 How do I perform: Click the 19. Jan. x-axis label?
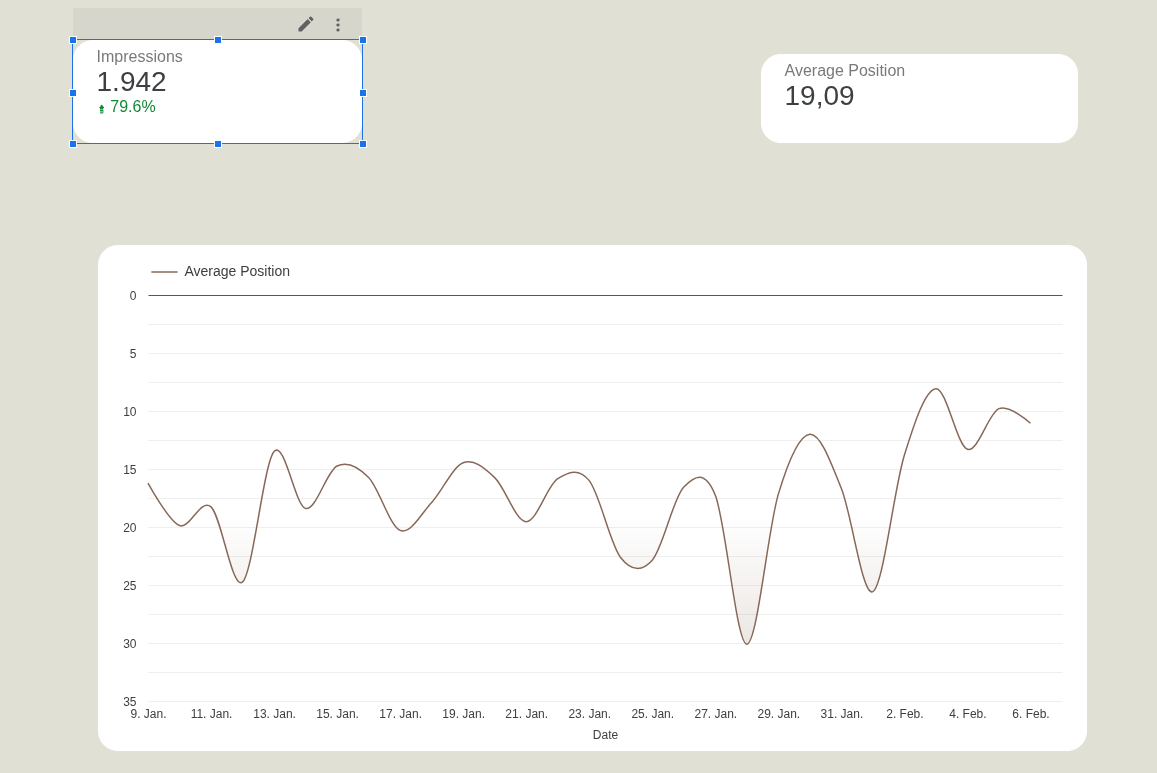tap(463, 714)
